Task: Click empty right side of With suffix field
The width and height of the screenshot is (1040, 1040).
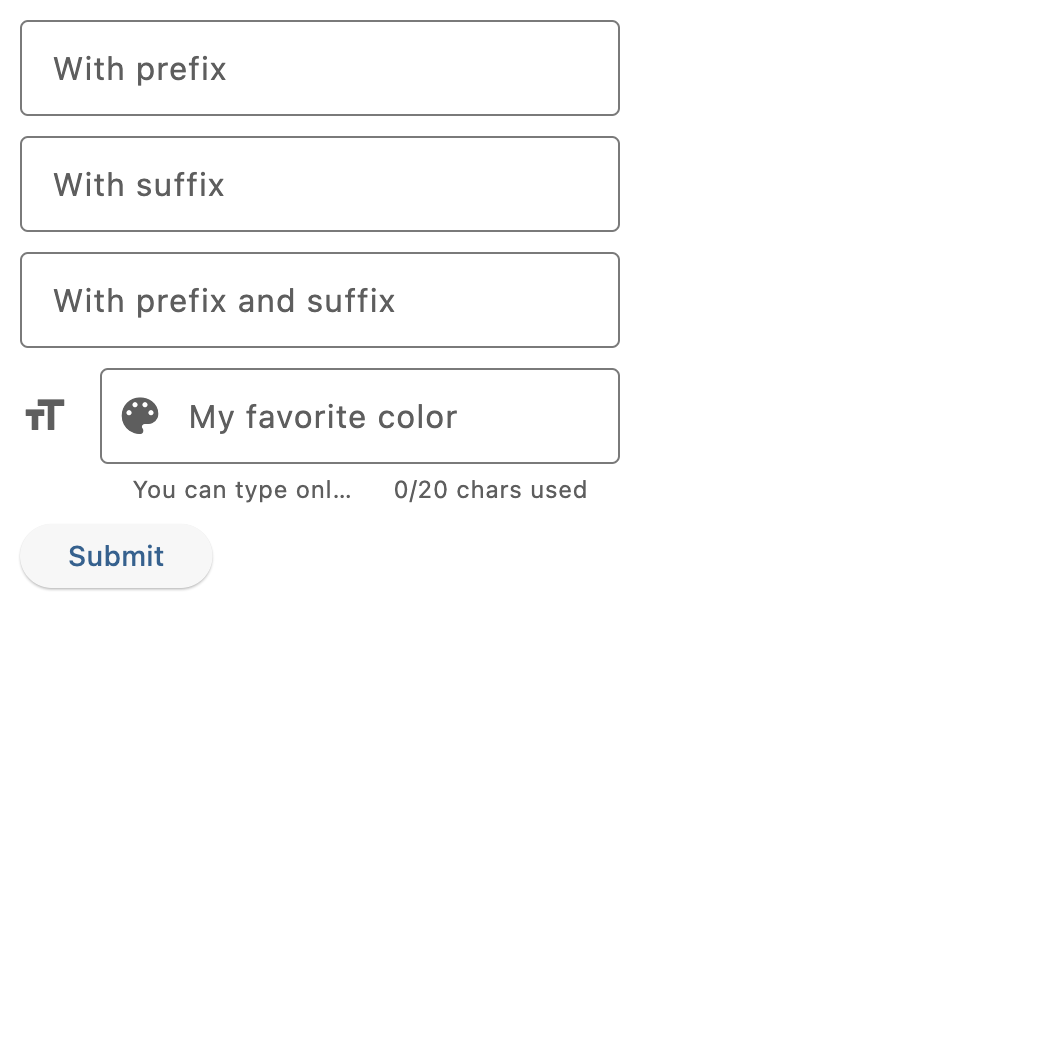Action: coord(464,184)
